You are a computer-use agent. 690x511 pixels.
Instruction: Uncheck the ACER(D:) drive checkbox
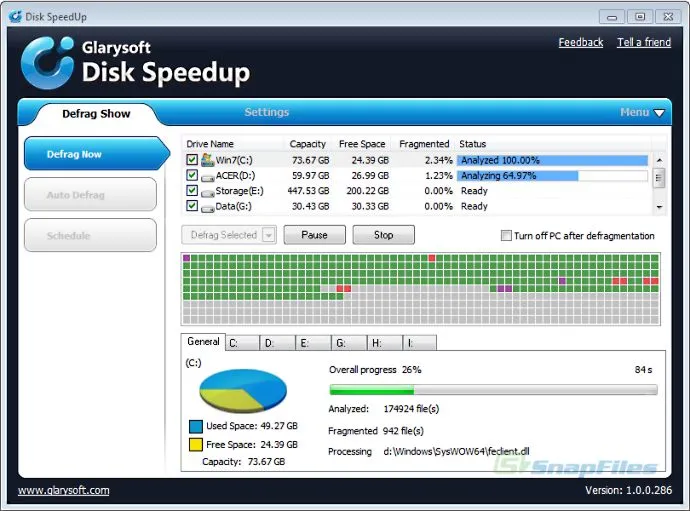(192, 175)
